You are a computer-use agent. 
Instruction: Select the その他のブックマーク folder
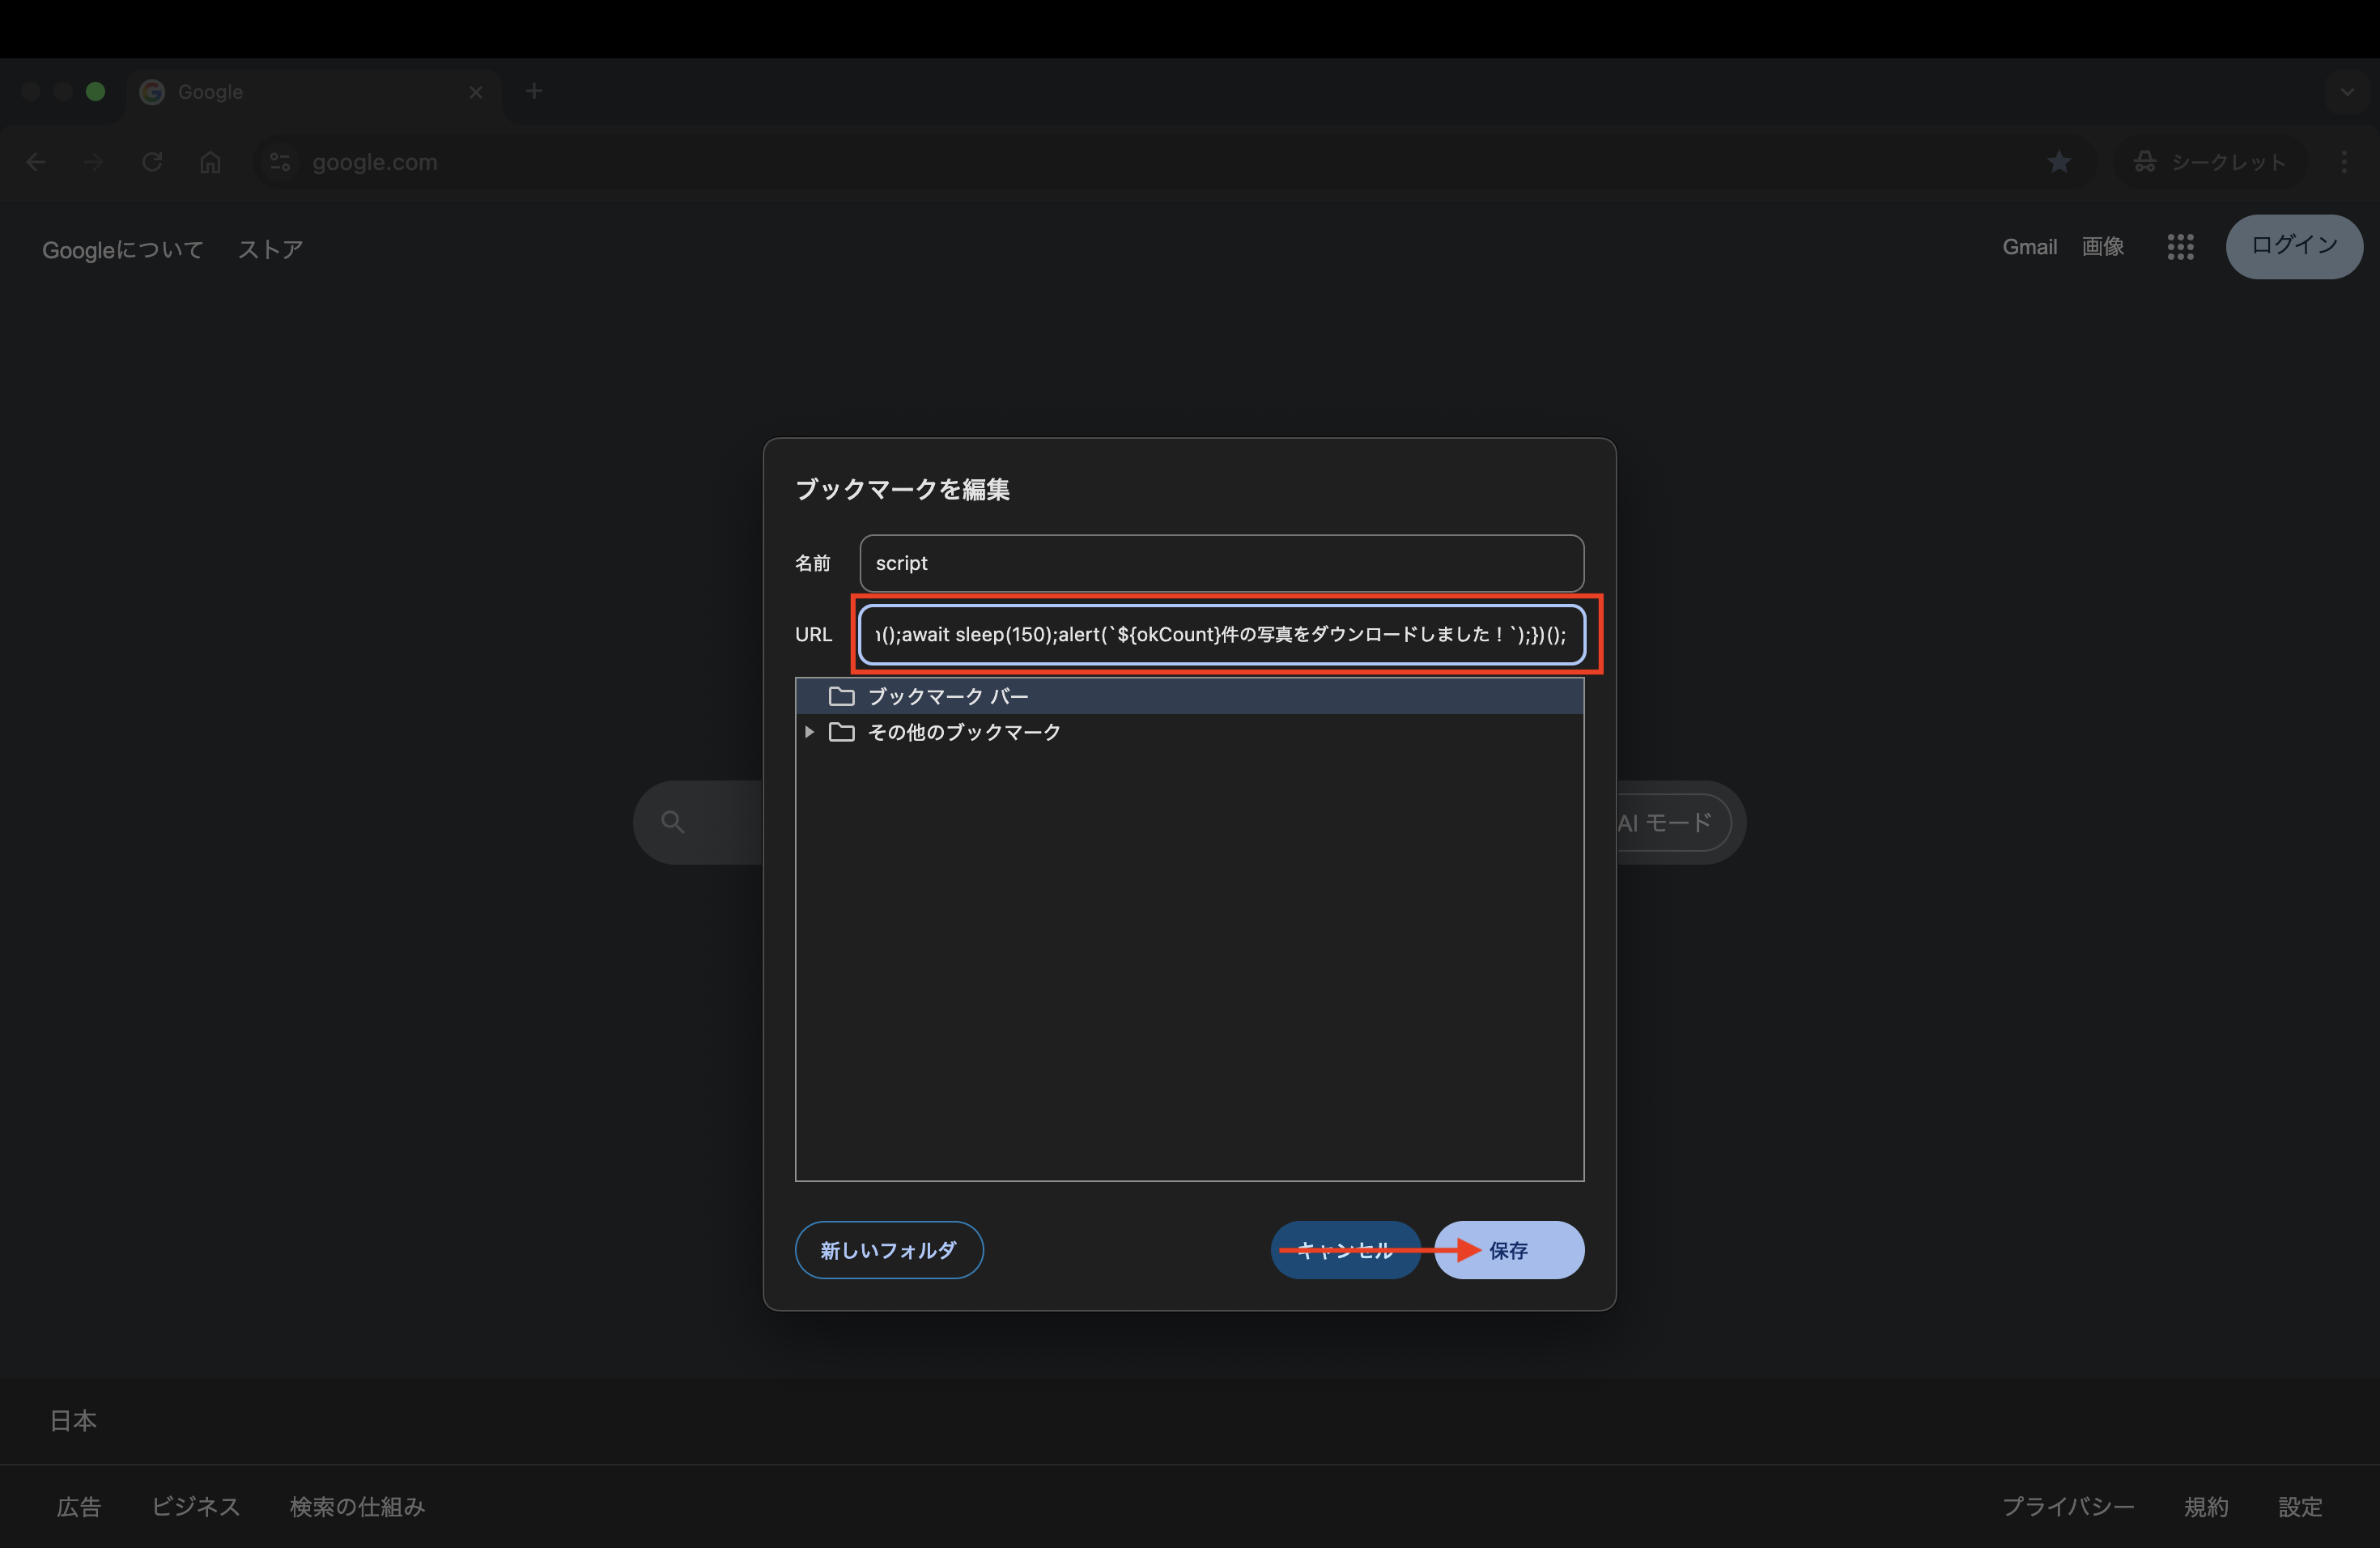pyautogui.click(x=963, y=732)
